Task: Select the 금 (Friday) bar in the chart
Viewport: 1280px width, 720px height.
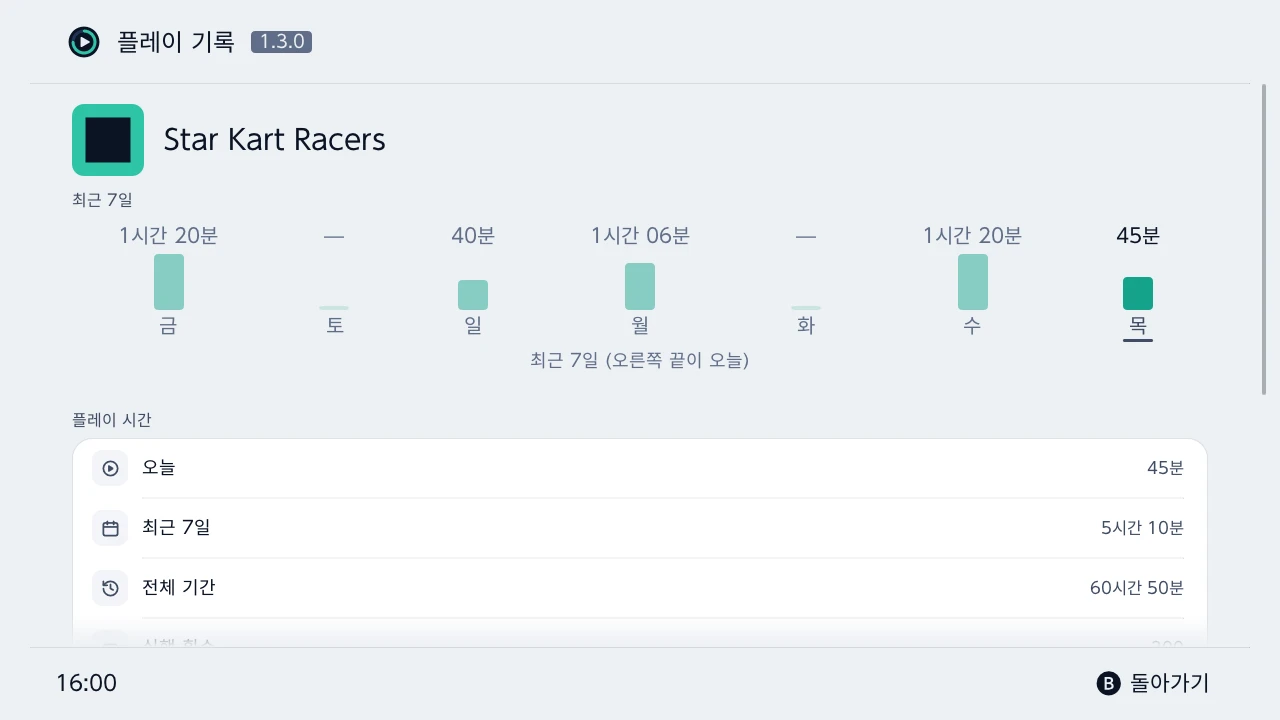Action: click(x=169, y=282)
